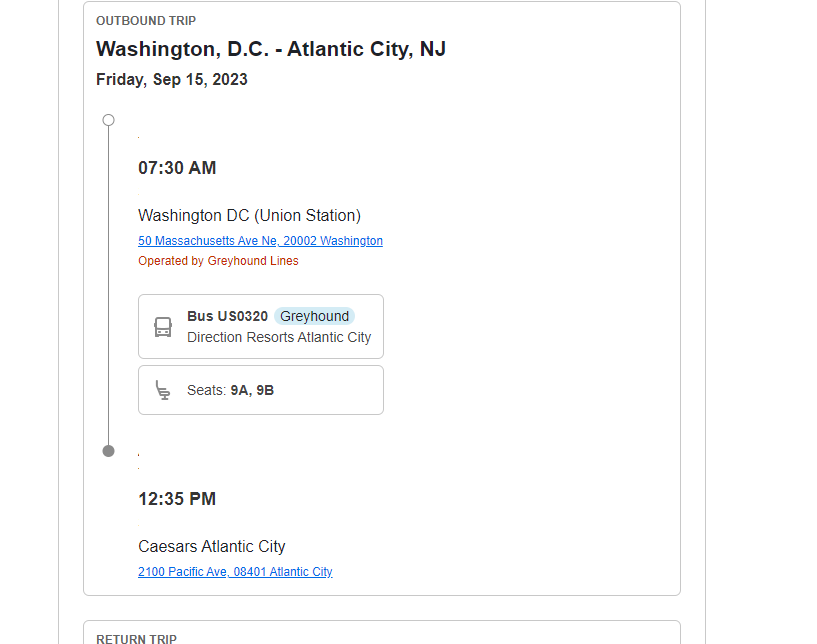Click the Friday, Sep 15, 2023 travel date

pyautogui.click(x=171, y=79)
